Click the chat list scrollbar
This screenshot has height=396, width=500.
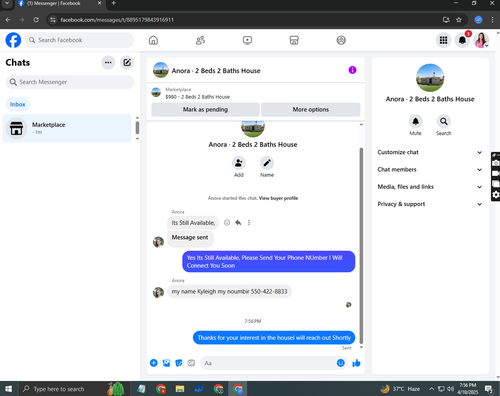tap(137, 128)
